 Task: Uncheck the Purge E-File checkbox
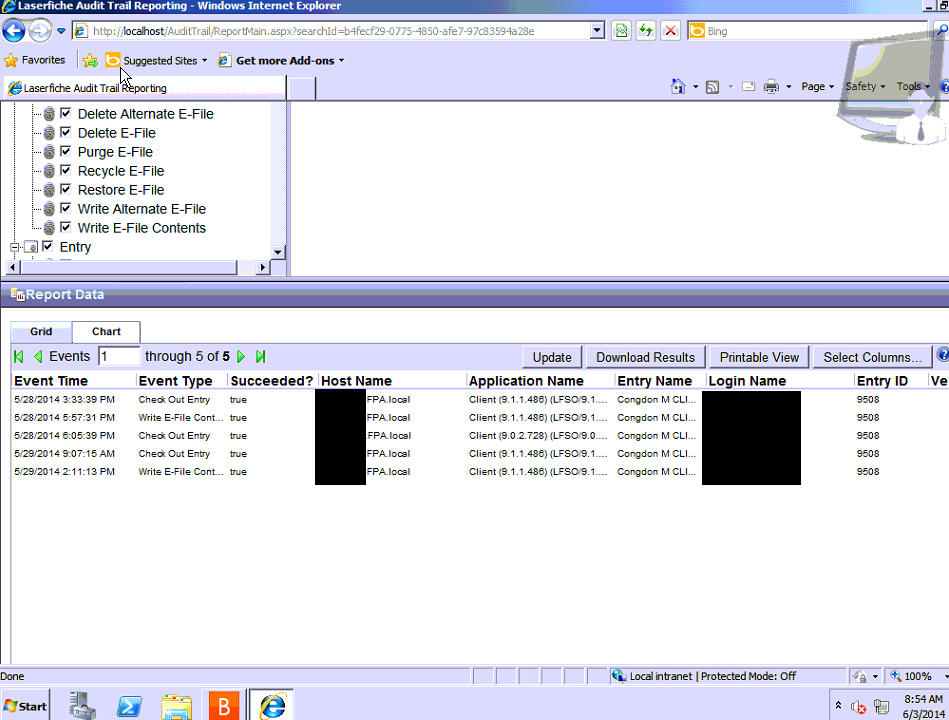coord(66,152)
